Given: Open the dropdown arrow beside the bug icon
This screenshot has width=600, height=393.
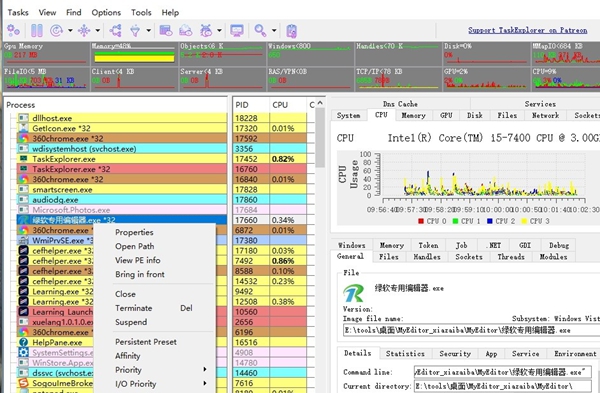Looking at the screenshot, I should pos(219,30).
